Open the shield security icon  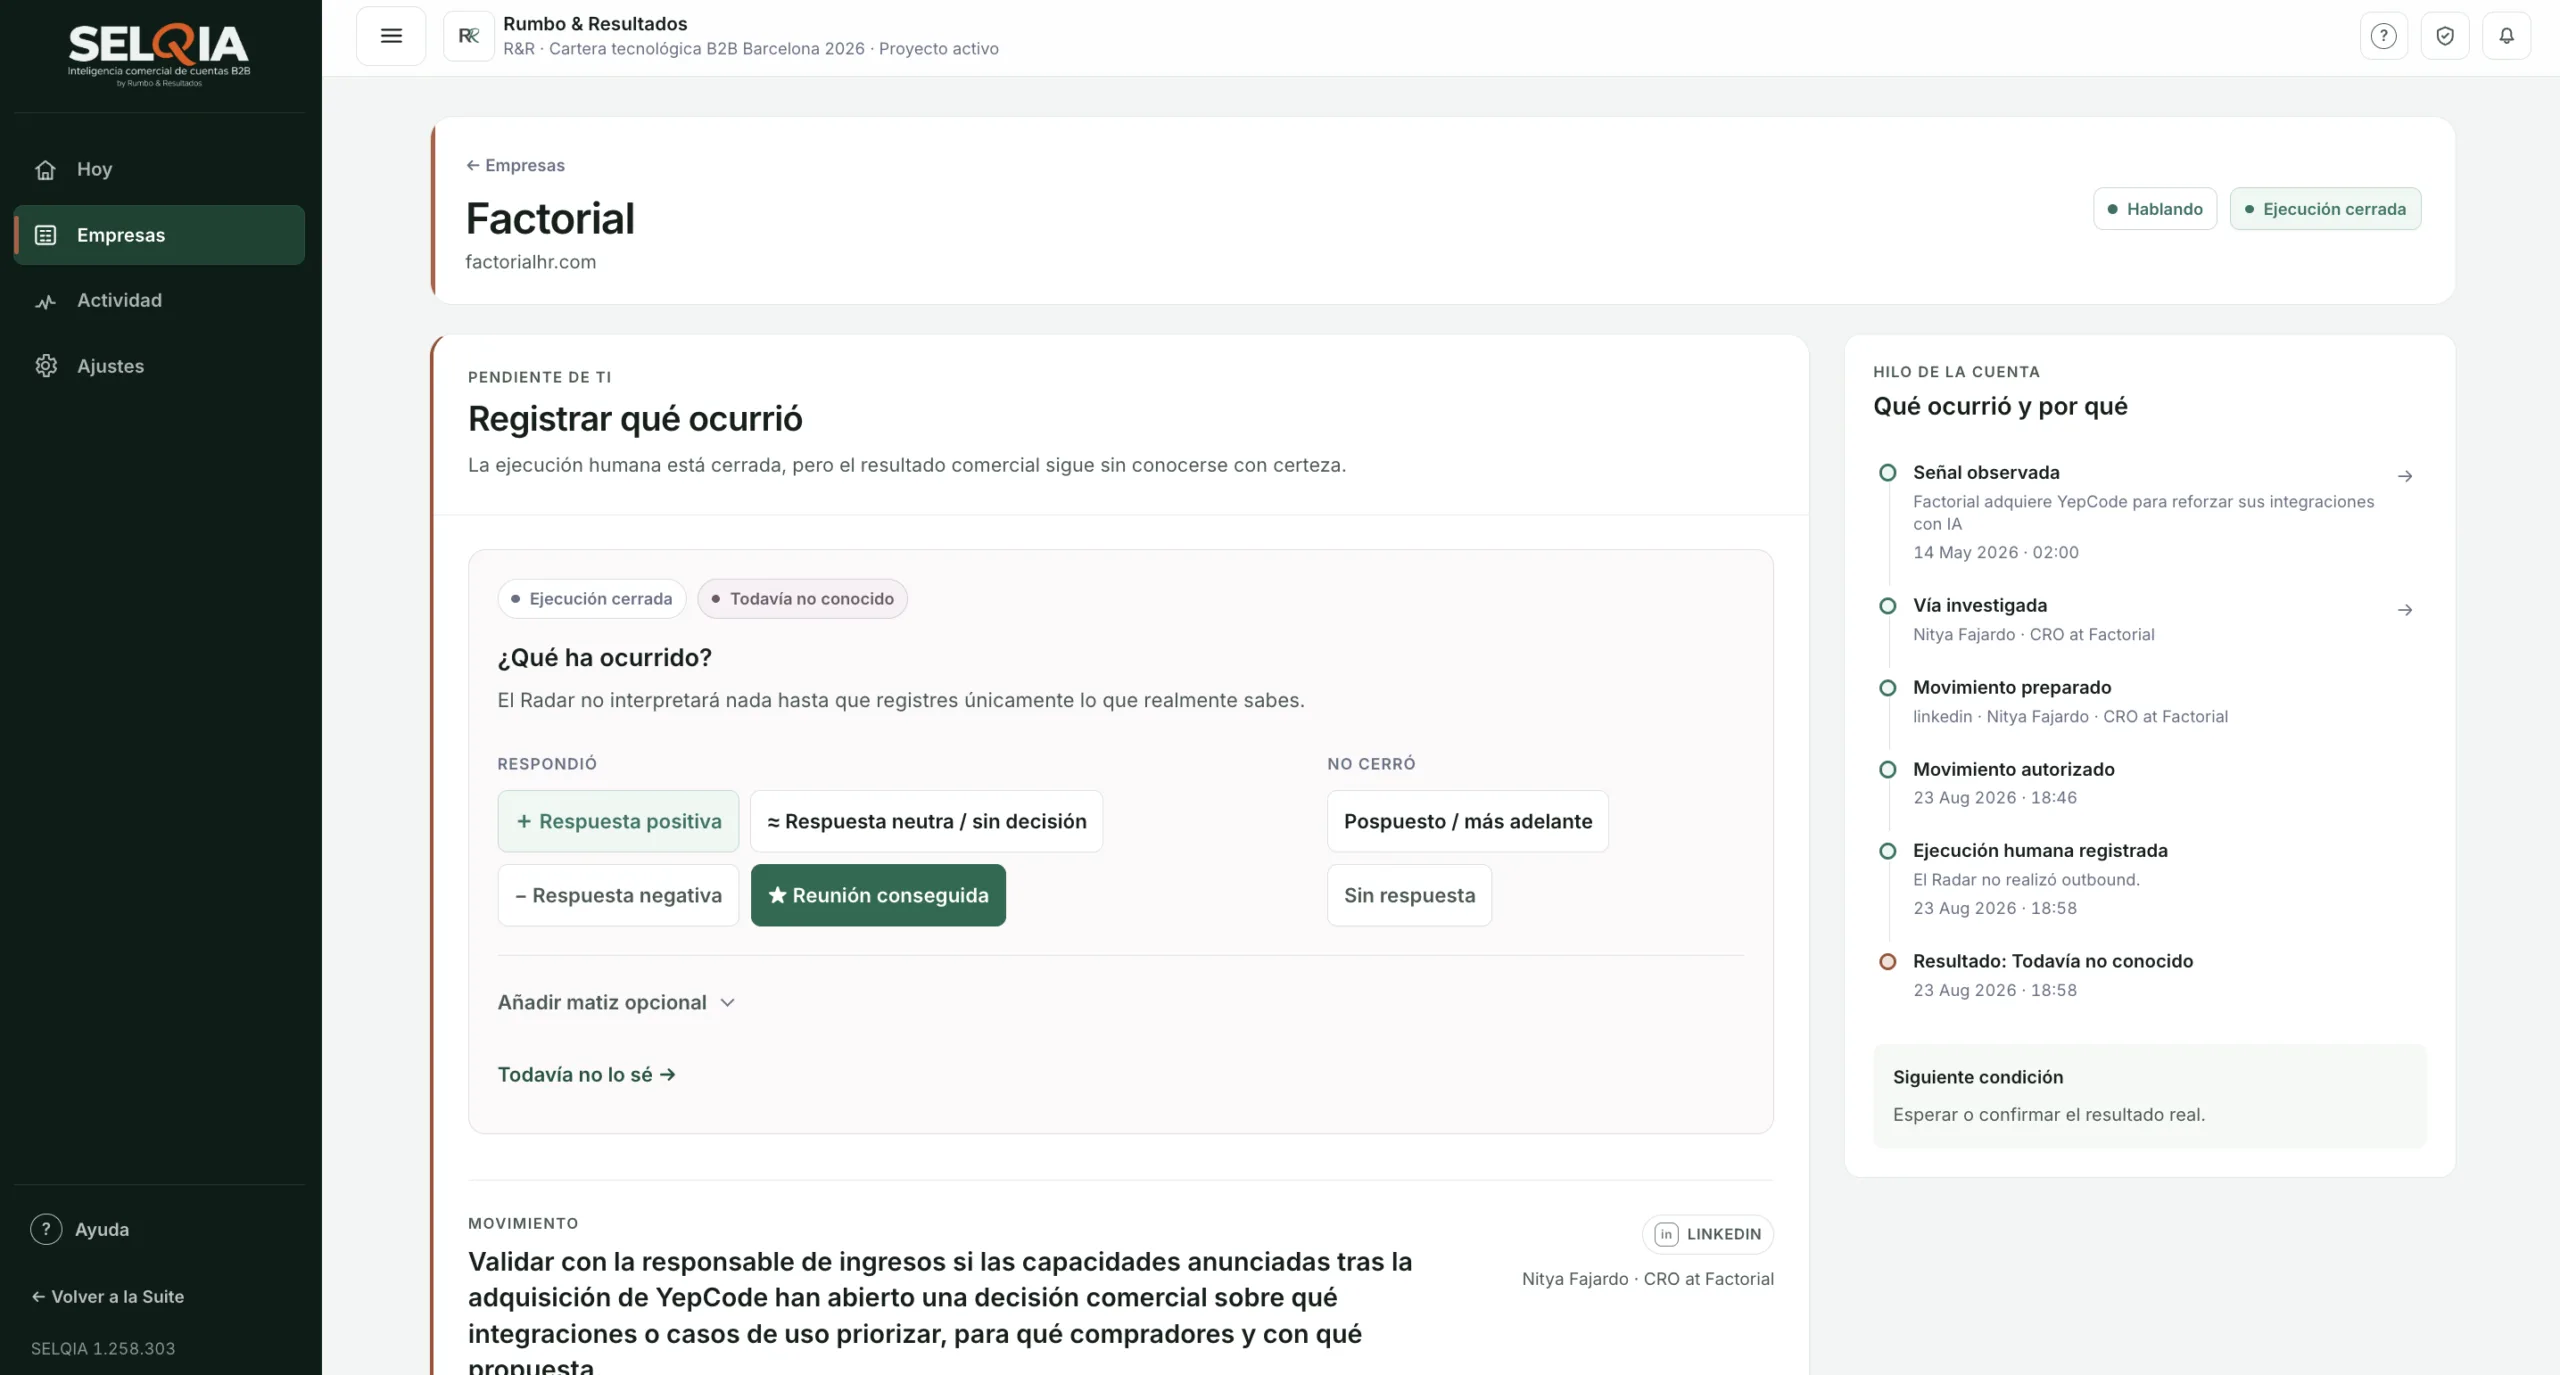[2445, 36]
